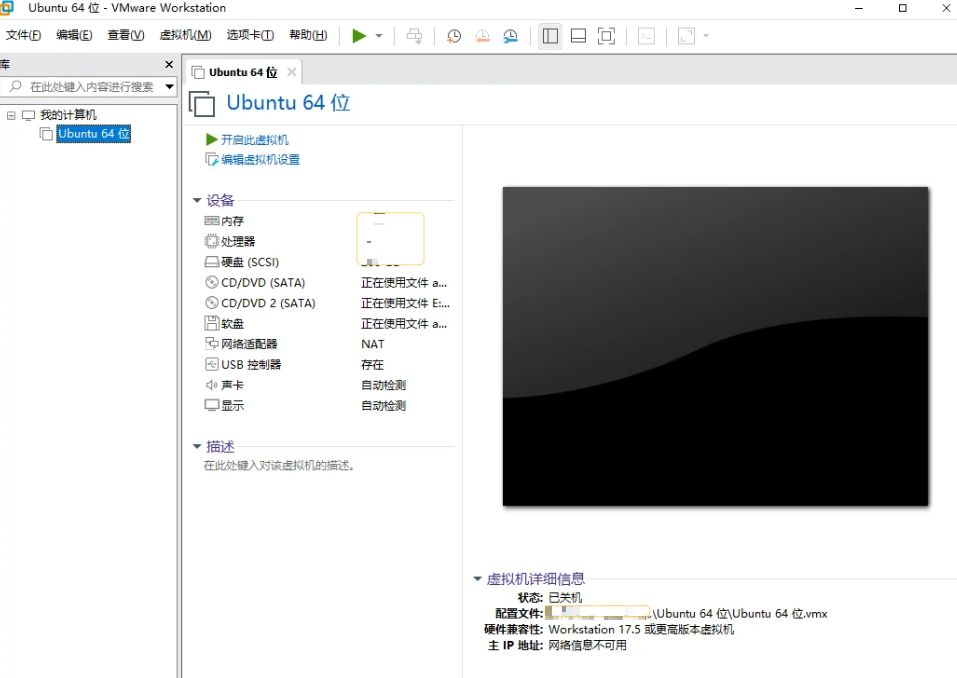Take a snapshot using the clock-plus icon
Screen dimensions: 957x678
[x=453, y=36]
